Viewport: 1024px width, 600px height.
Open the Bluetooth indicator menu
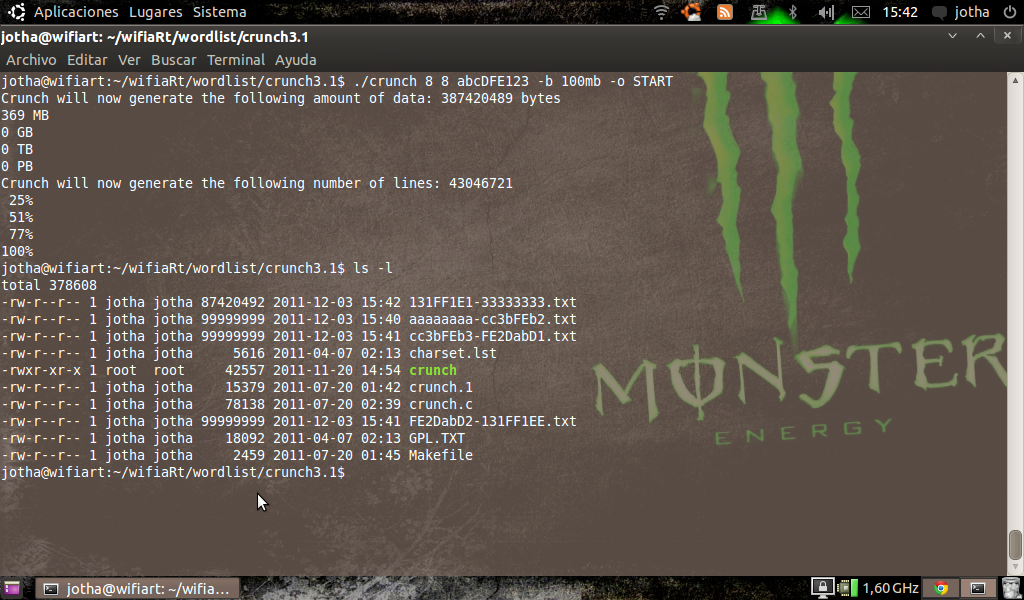793,12
